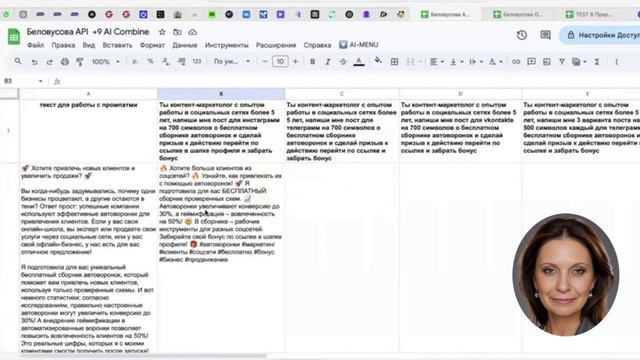Open the Правка menu
The width and height of the screenshot is (640, 360).
tap(63, 45)
